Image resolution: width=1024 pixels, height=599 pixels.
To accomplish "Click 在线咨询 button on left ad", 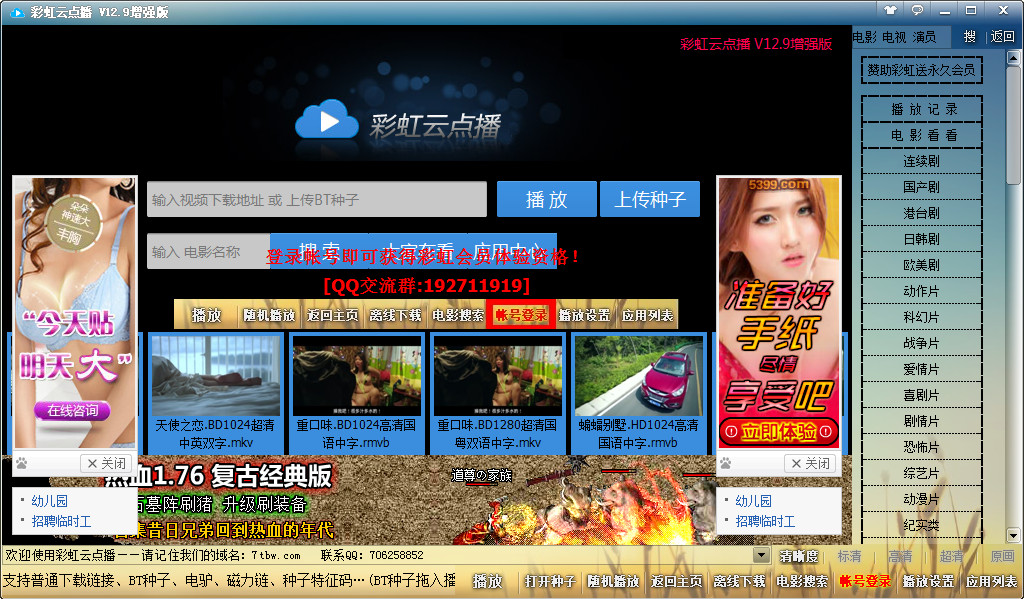I will pyautogui.click(x=72, y=410).
